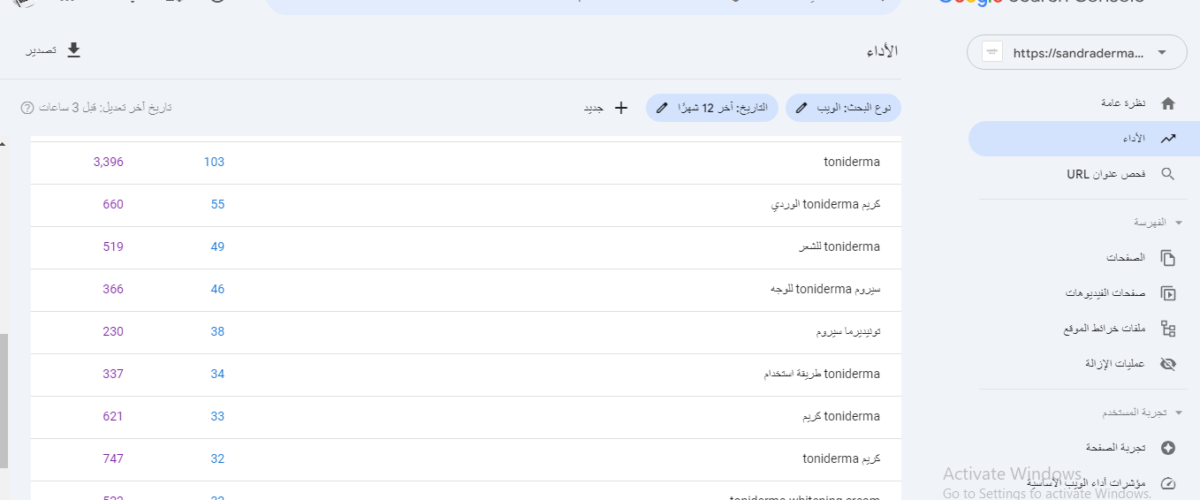Select query 'toniderma كريم' with 33 clicks
This screenshot has width=1200, height=500.
tap(466, 417)
